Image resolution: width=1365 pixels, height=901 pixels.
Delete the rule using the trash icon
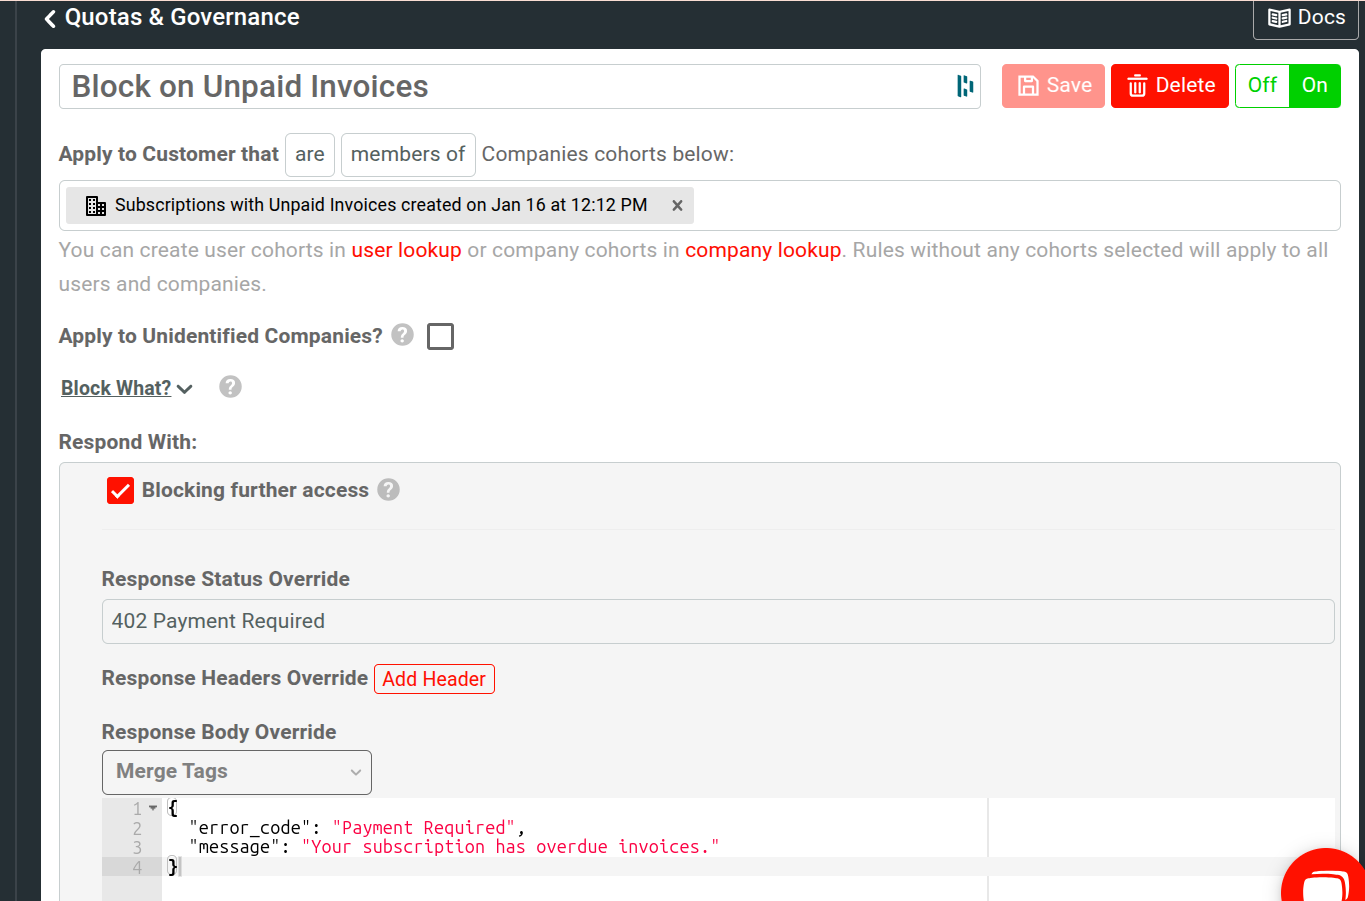coord(1137,86)
